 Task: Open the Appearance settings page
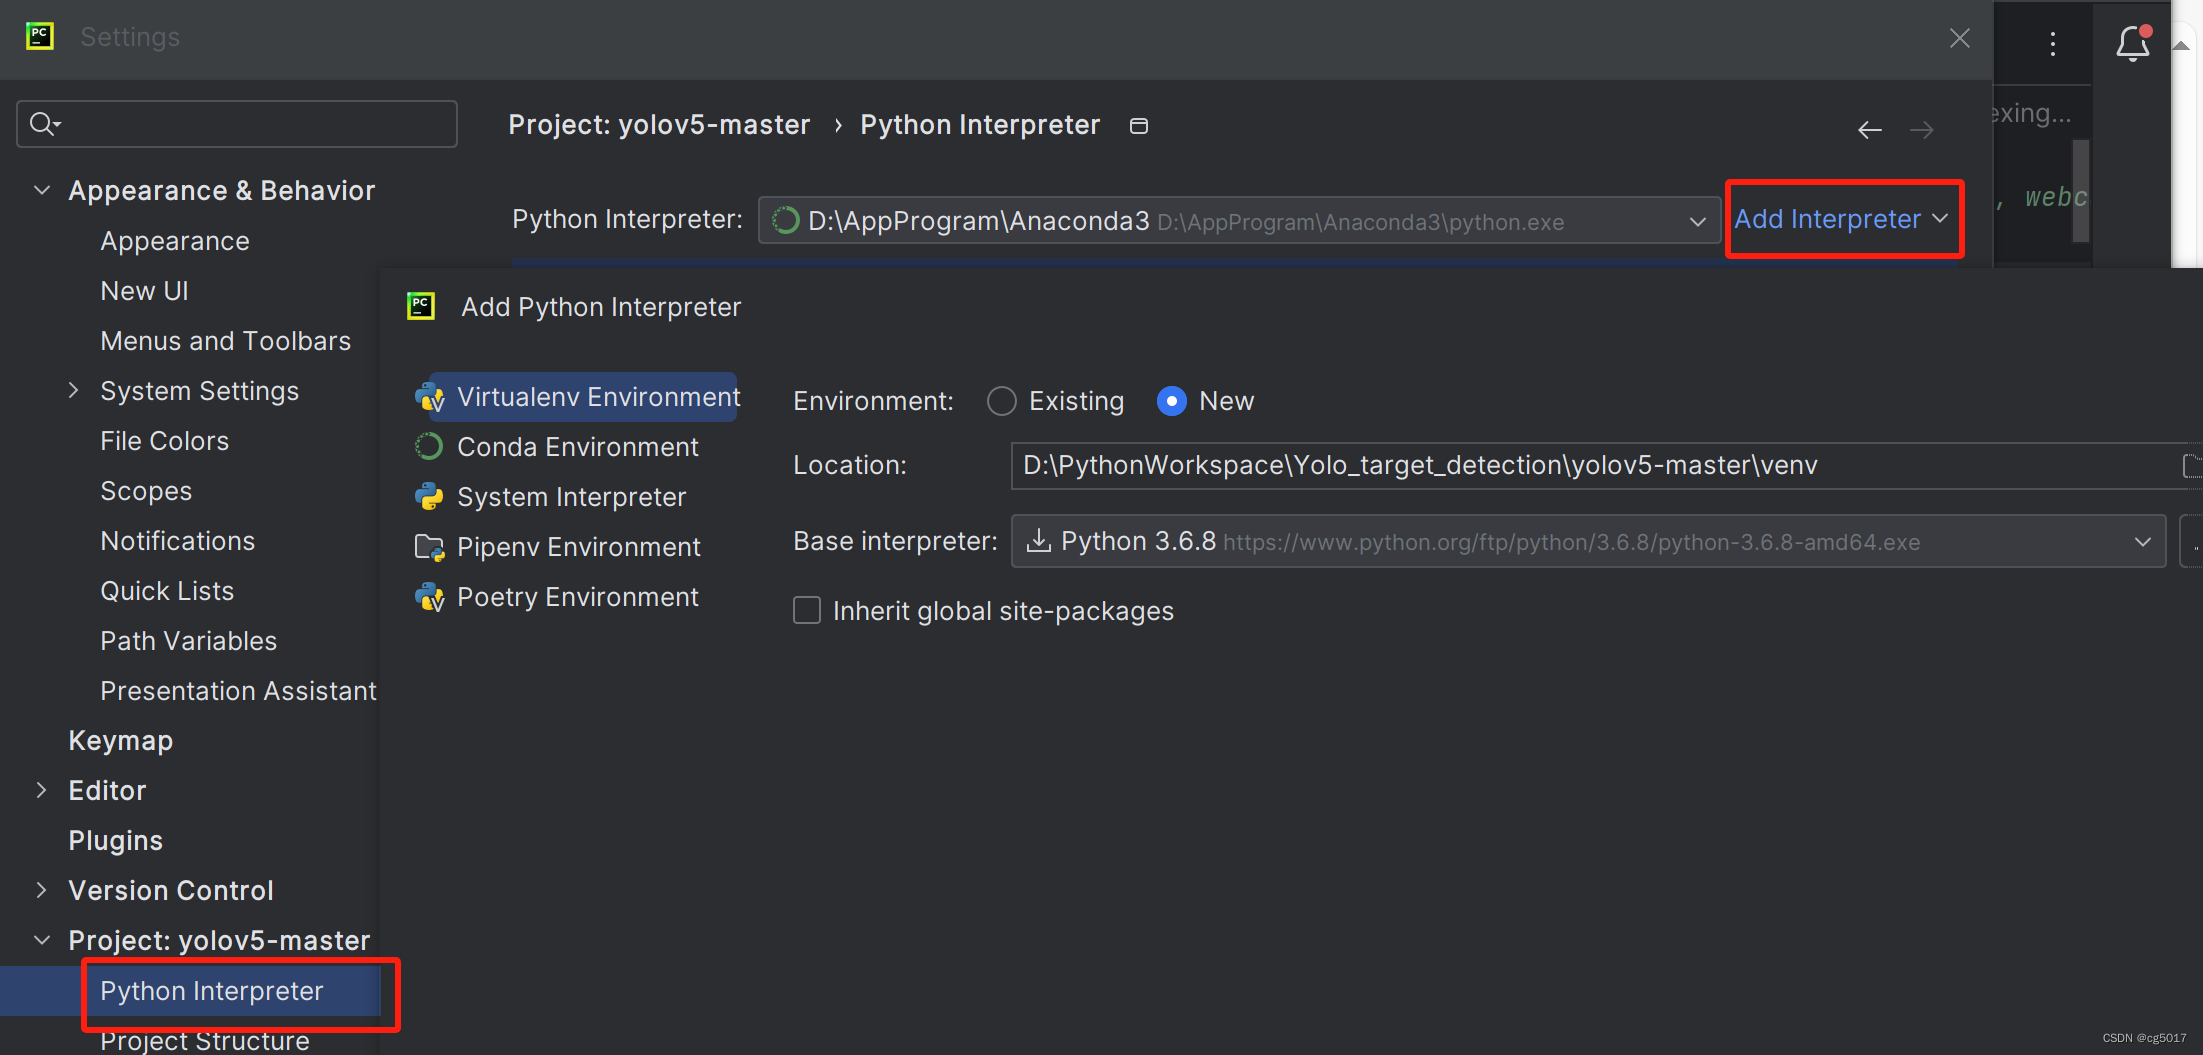[175, 241]
